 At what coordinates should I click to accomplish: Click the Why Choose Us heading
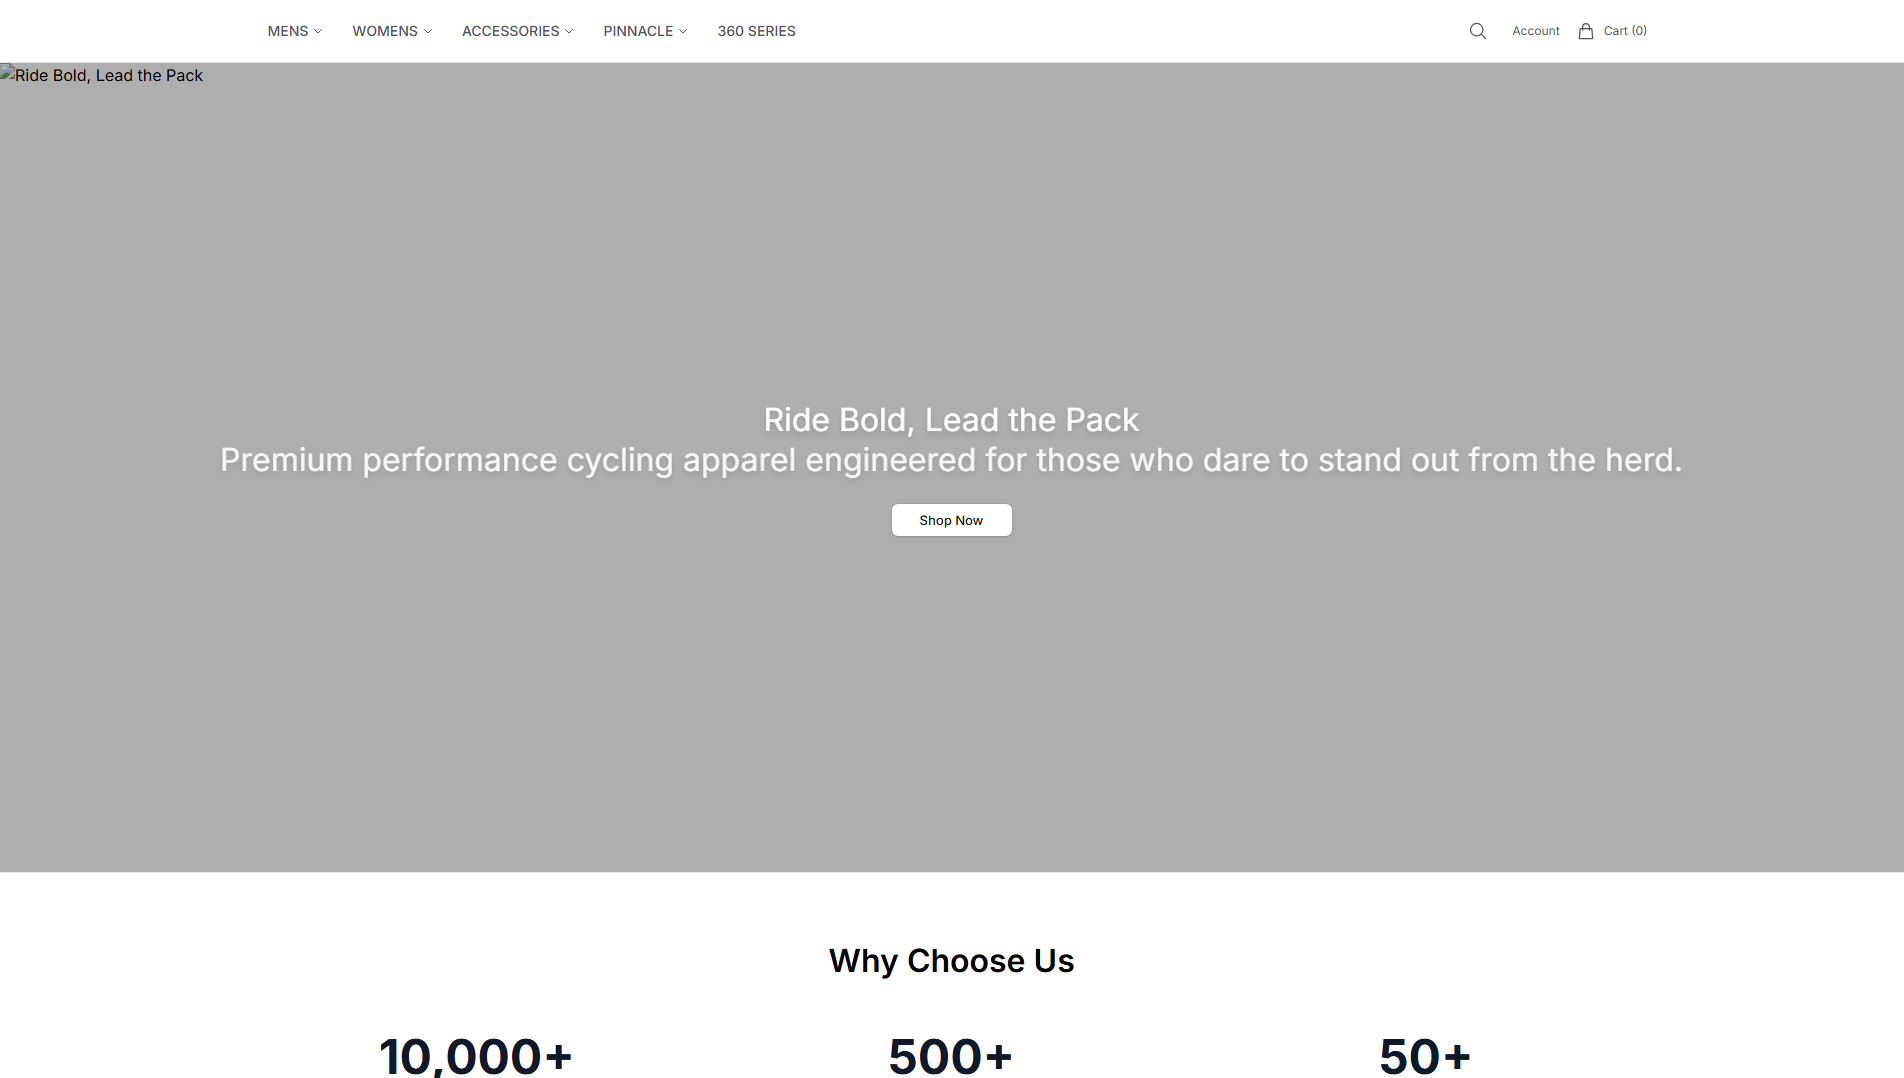coord(951,960)
